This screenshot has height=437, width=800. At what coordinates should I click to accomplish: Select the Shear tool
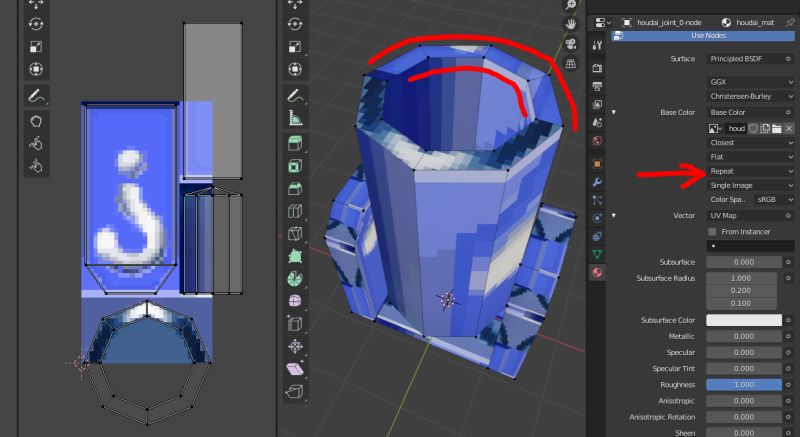295,369
